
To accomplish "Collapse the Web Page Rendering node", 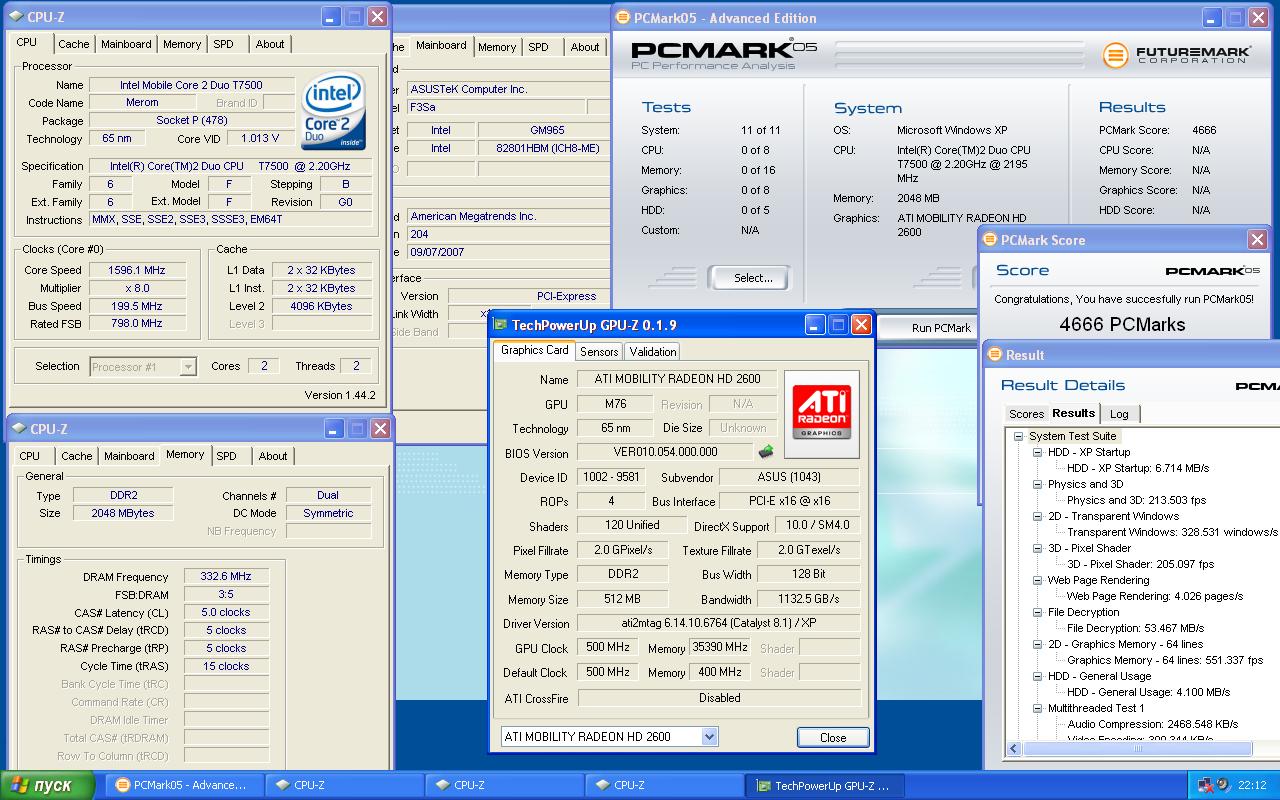I will [x=1038, y=580].
